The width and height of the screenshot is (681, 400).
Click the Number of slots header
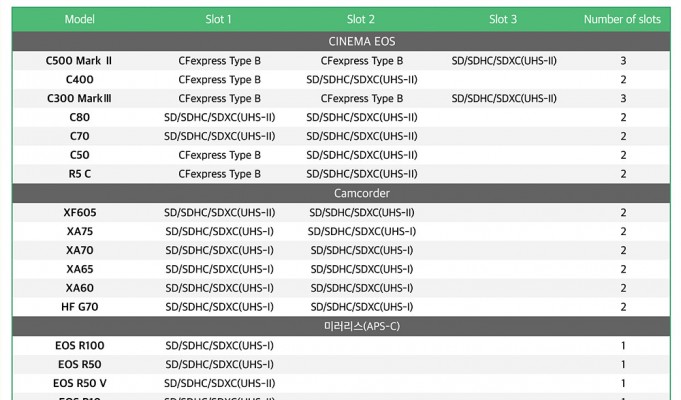(622, 19)
